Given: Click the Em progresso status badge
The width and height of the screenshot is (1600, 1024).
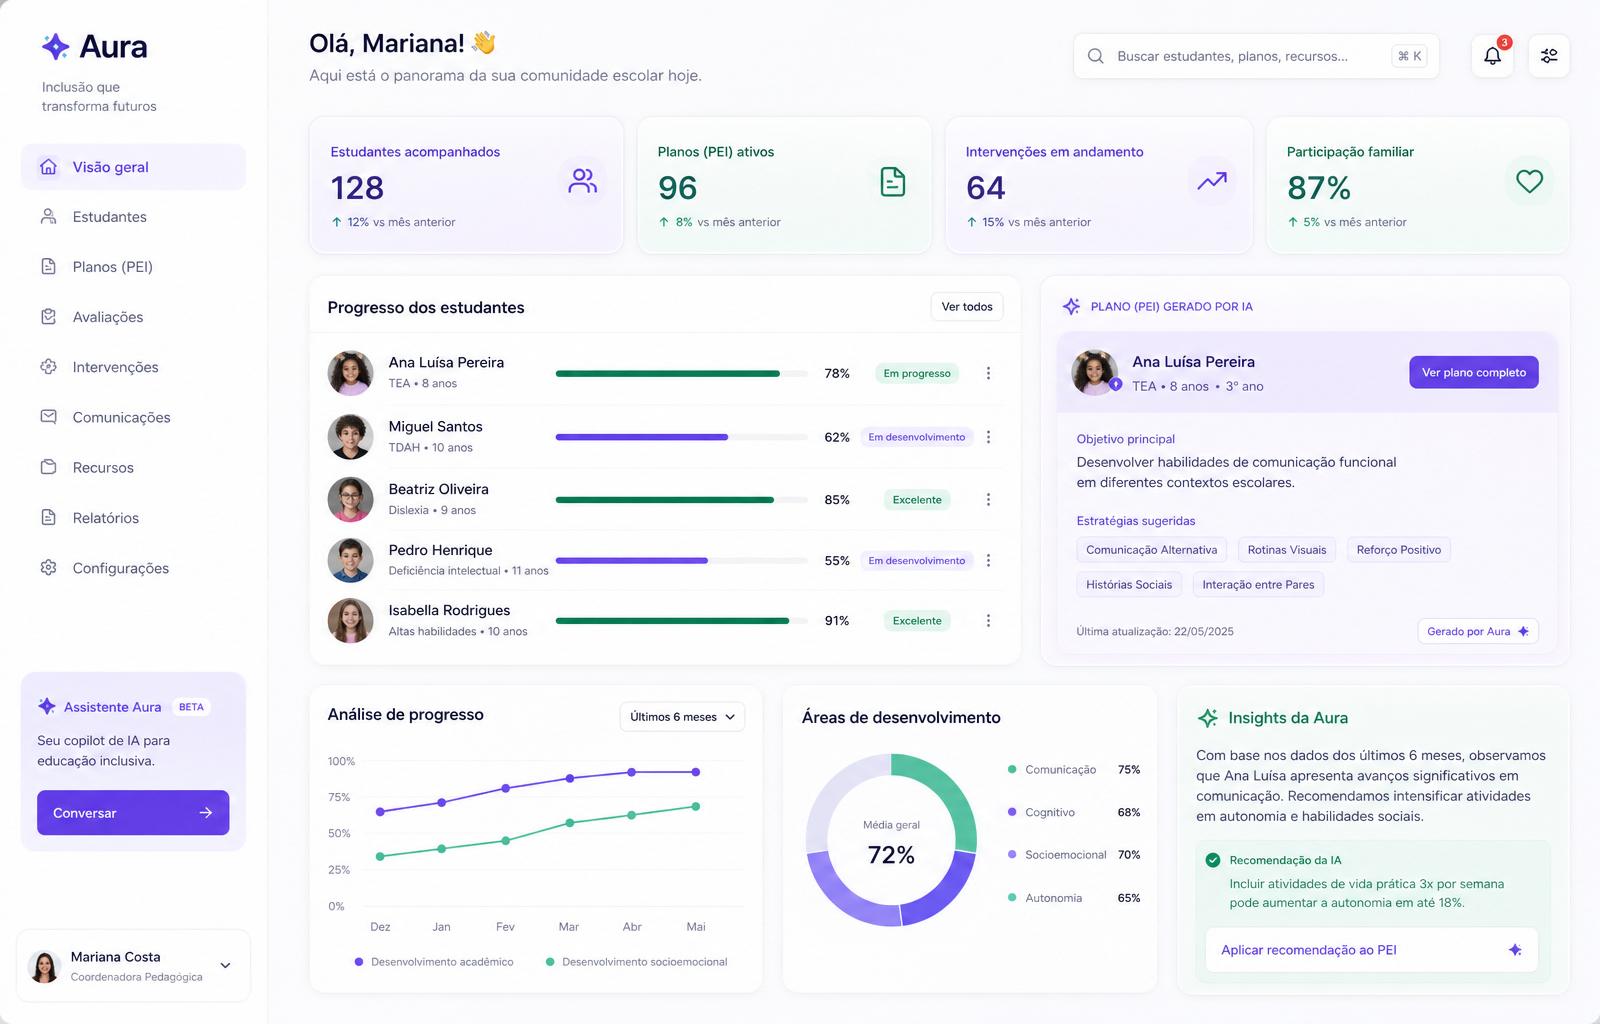Looking at the screenshot, I should 917,373.
